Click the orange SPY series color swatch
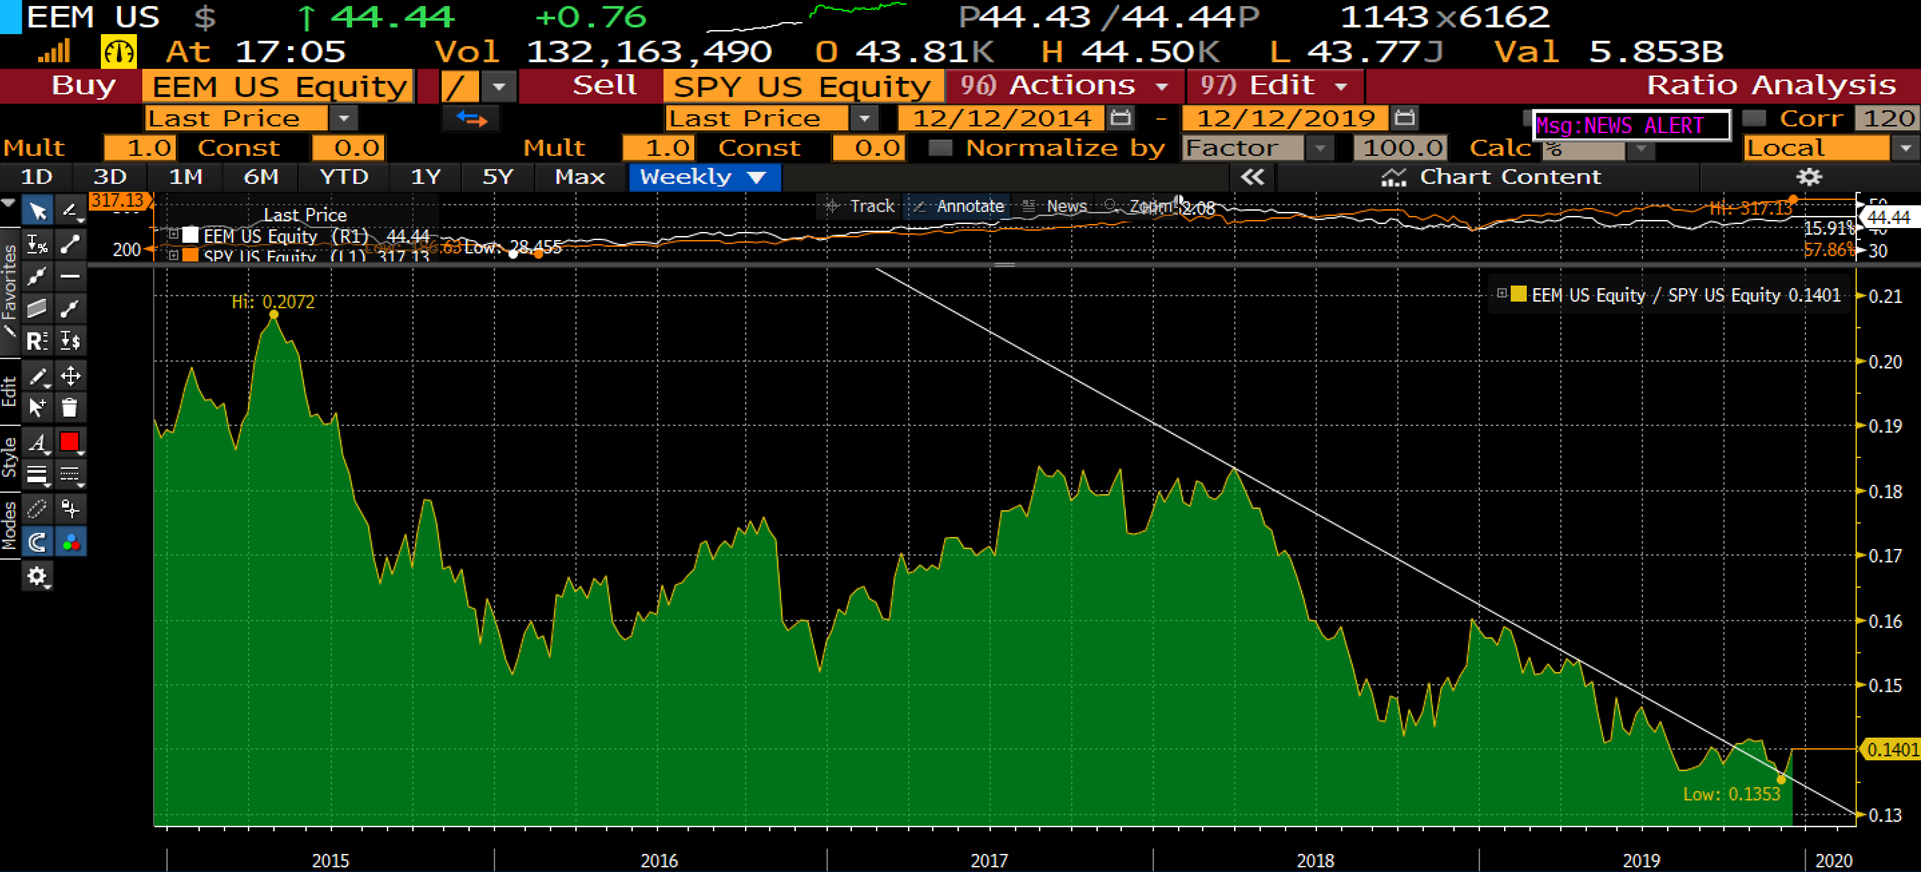This screenshot has width=1921, height=872. (190, 256)
